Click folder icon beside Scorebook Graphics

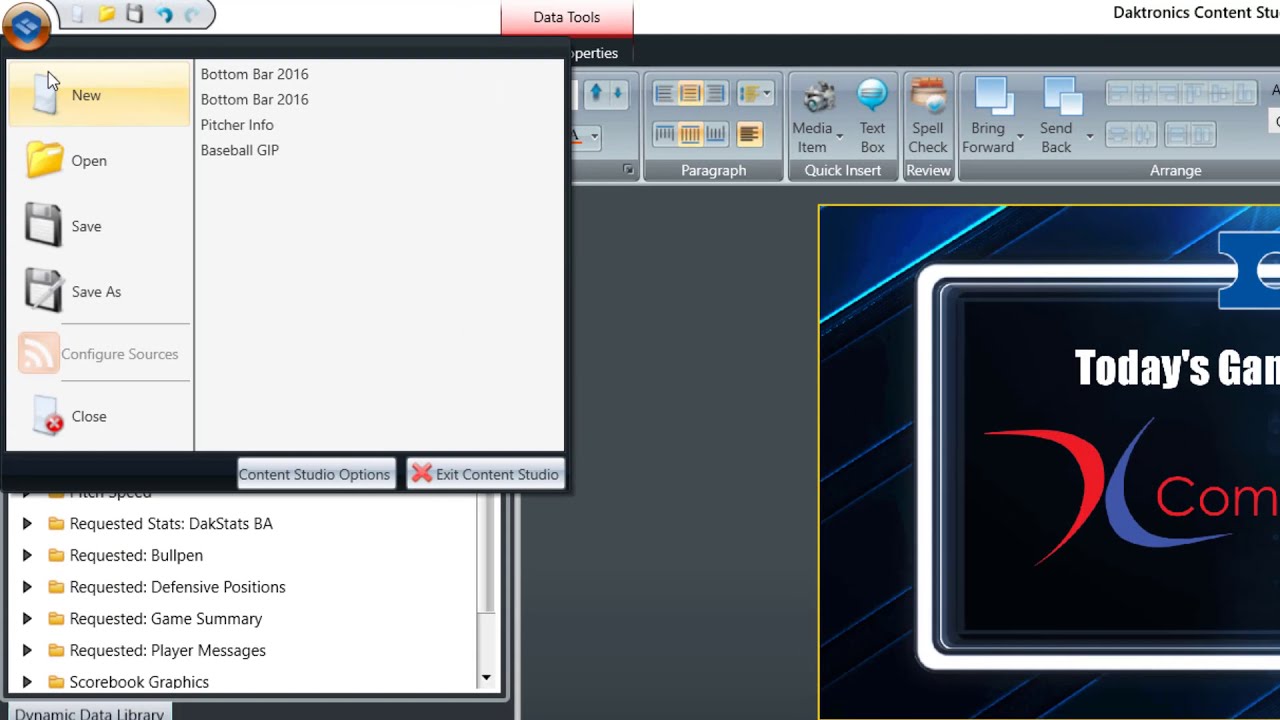tap(56, 682)
